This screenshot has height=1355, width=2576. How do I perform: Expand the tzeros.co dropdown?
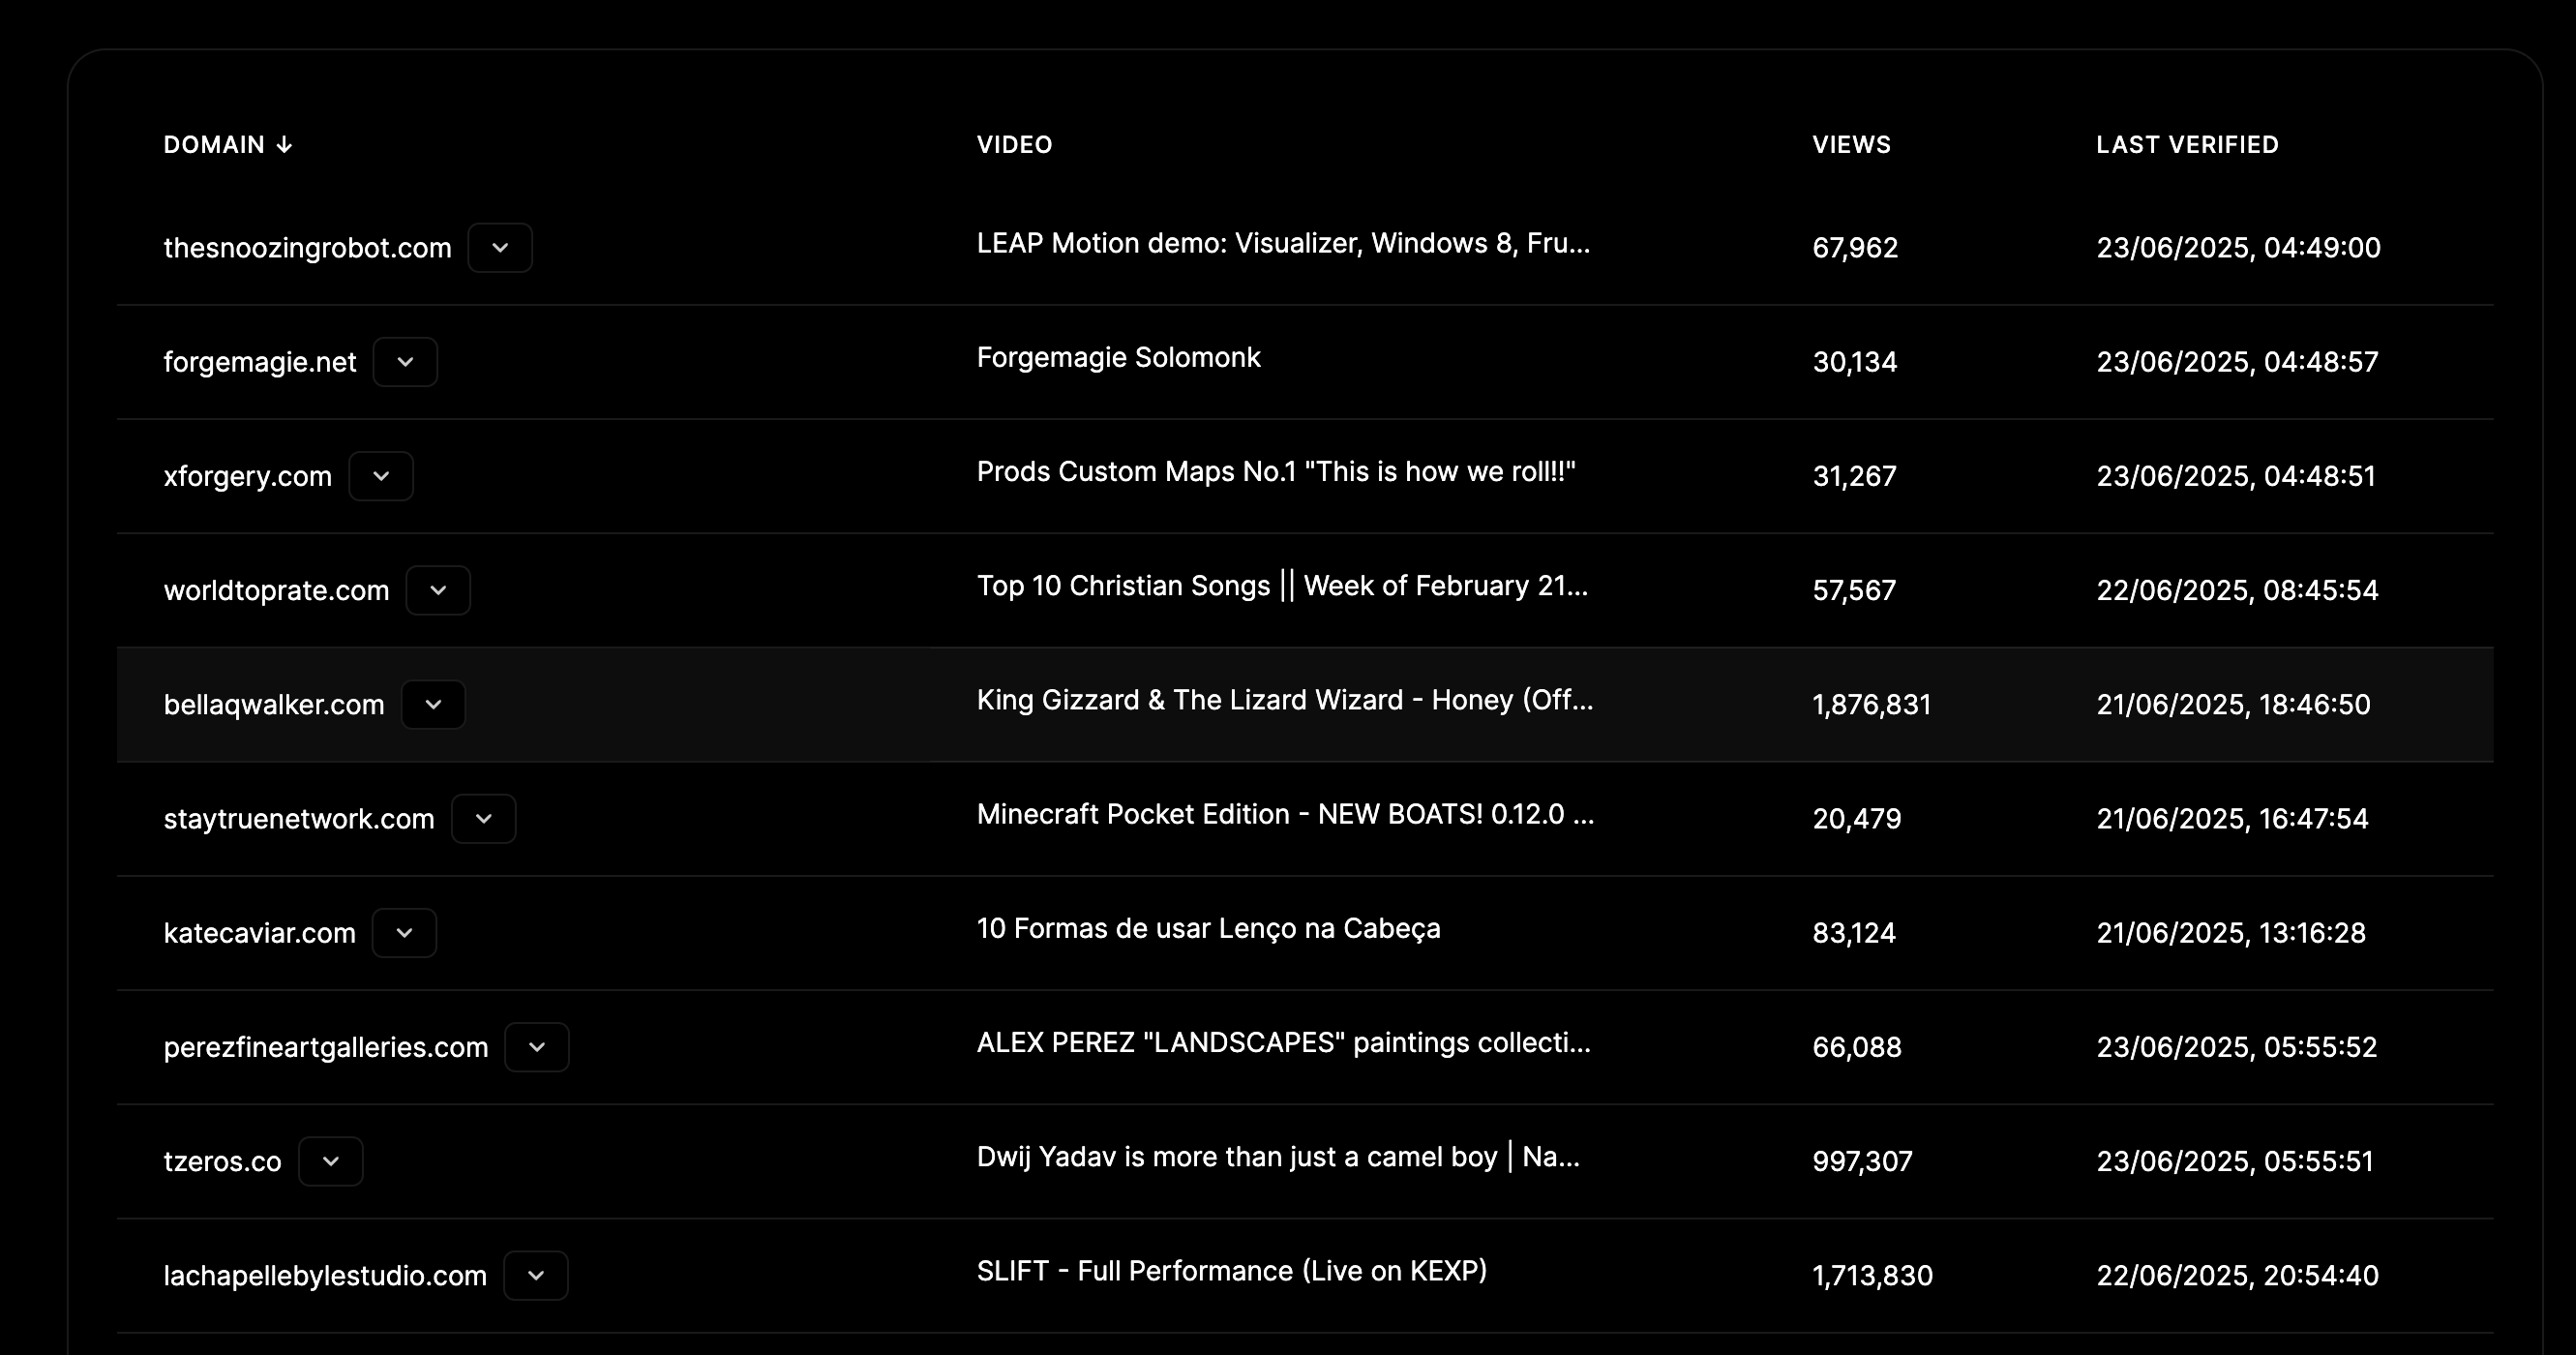pyautogui.click(x=331, y=1161)
